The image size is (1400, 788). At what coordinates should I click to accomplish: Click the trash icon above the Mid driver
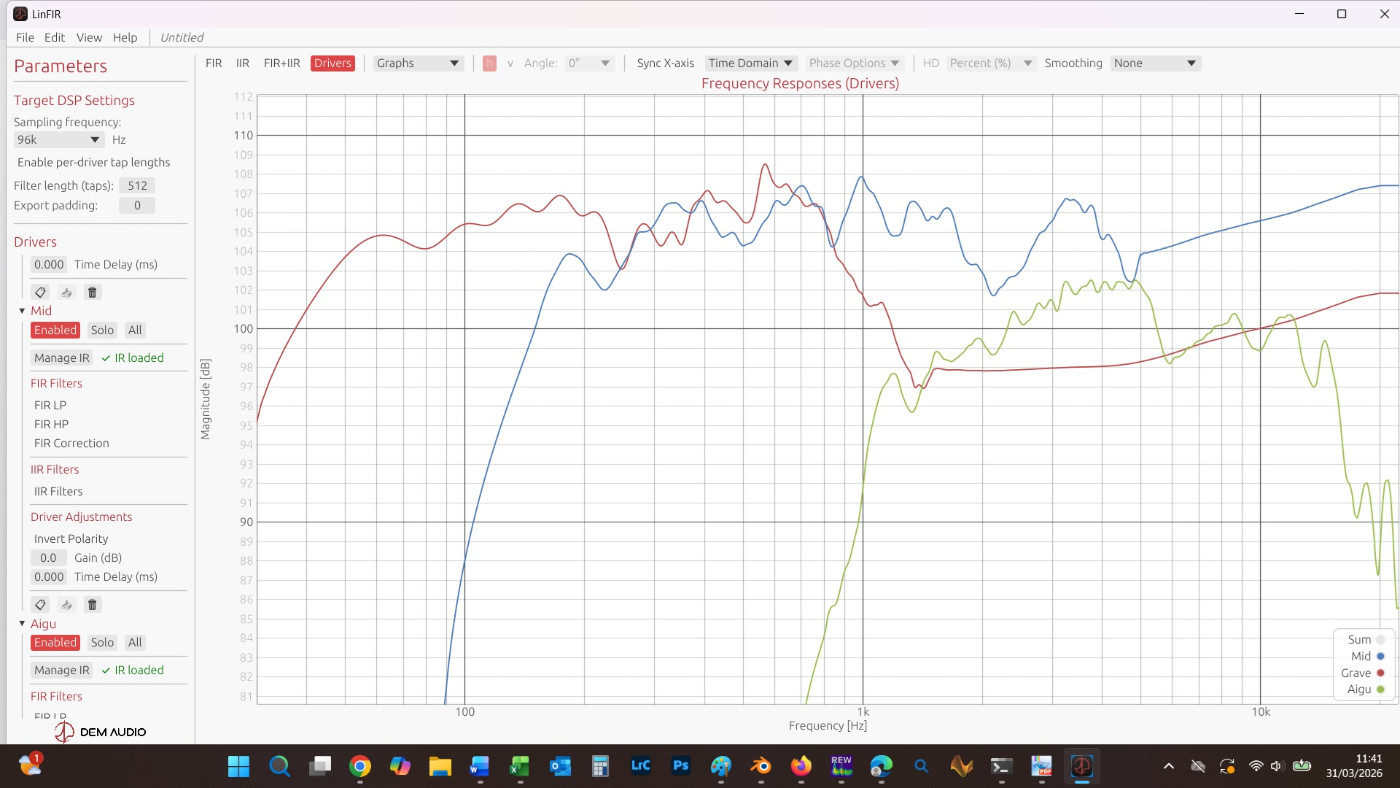(92, 293)
